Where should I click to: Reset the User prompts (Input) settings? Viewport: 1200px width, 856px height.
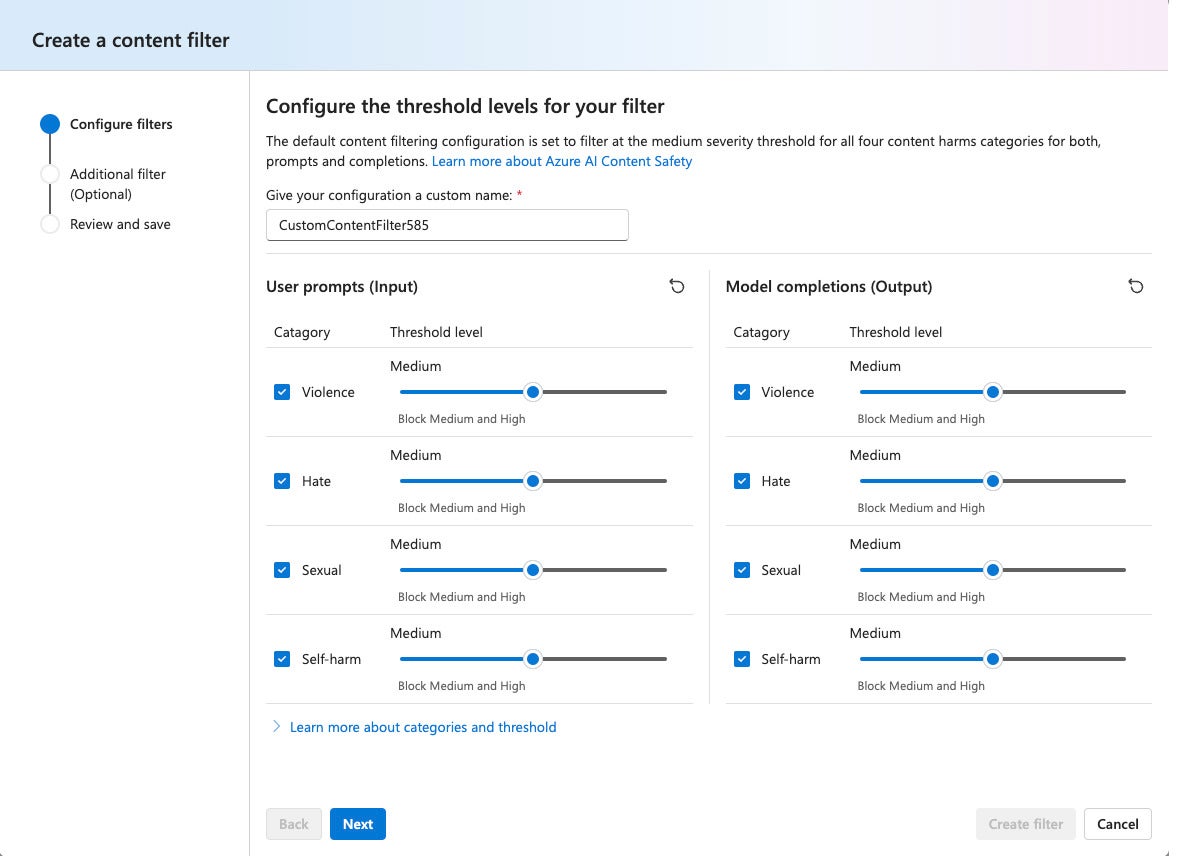point(677,286)
